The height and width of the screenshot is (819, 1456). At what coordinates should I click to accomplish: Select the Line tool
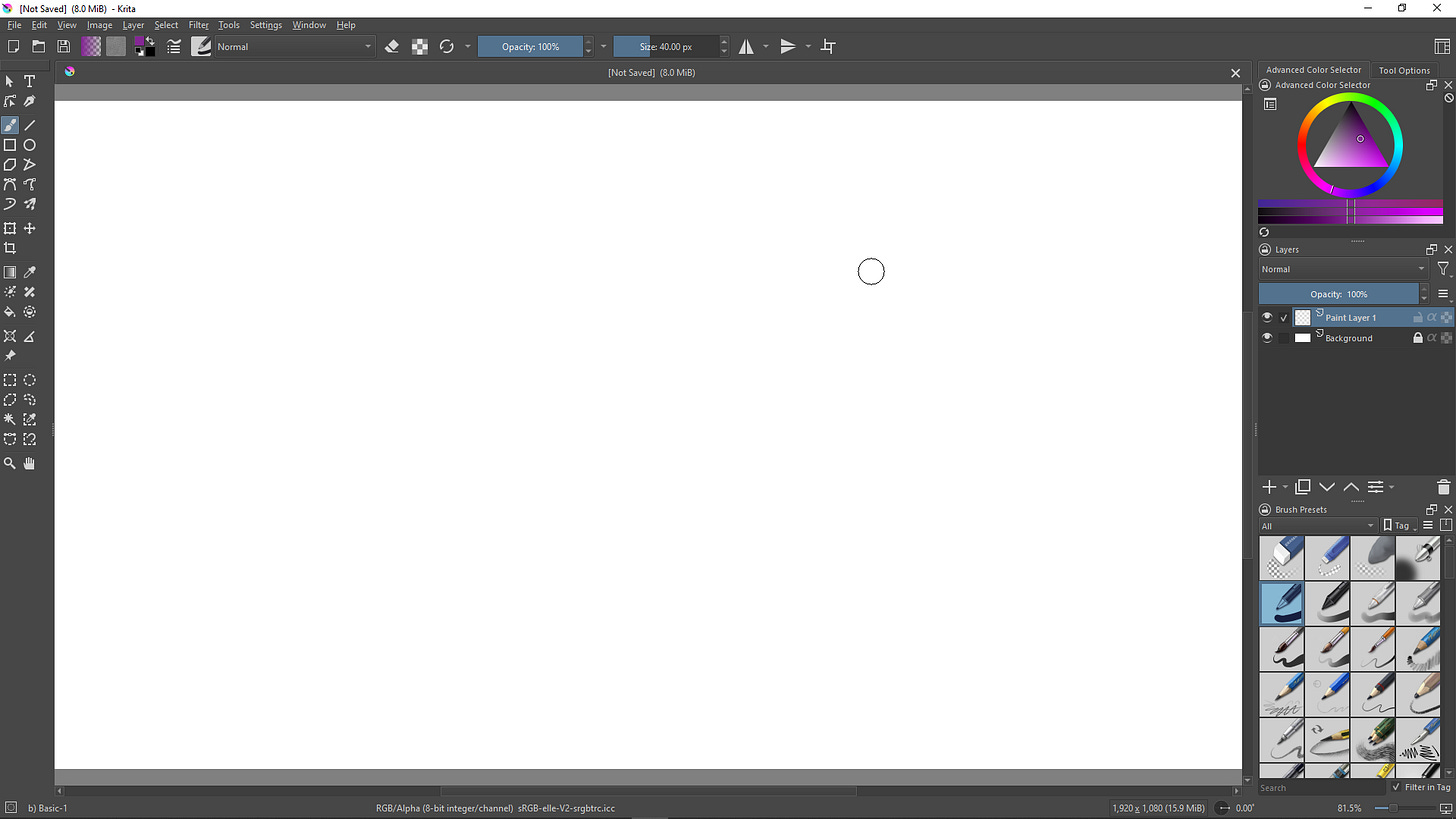coord(30,125)
